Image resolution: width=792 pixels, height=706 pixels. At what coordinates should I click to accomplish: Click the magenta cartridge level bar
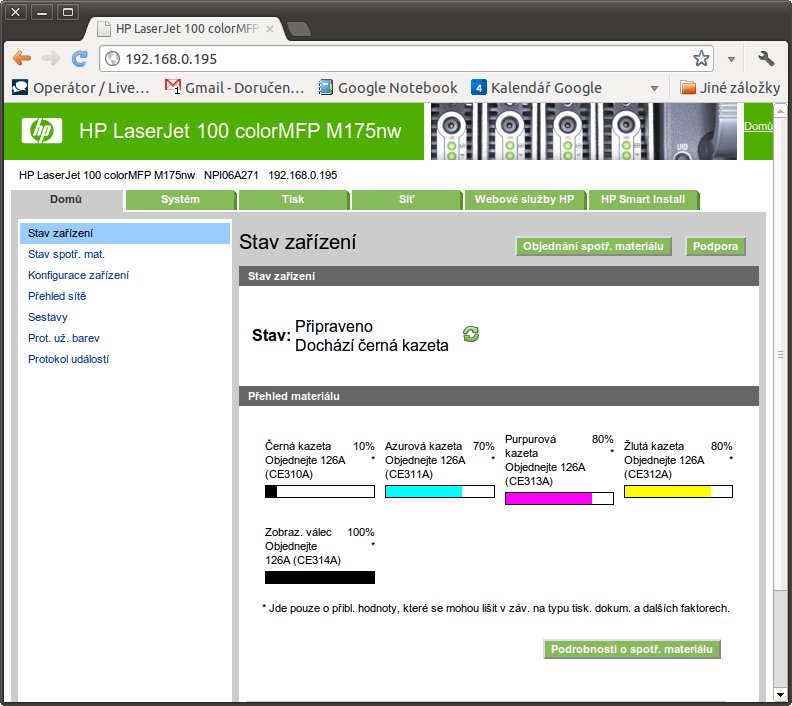[559, 498]
